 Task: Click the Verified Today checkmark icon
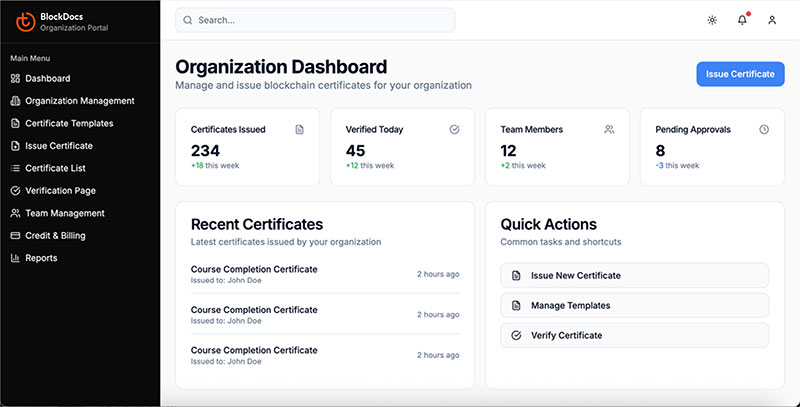[454, 129]
